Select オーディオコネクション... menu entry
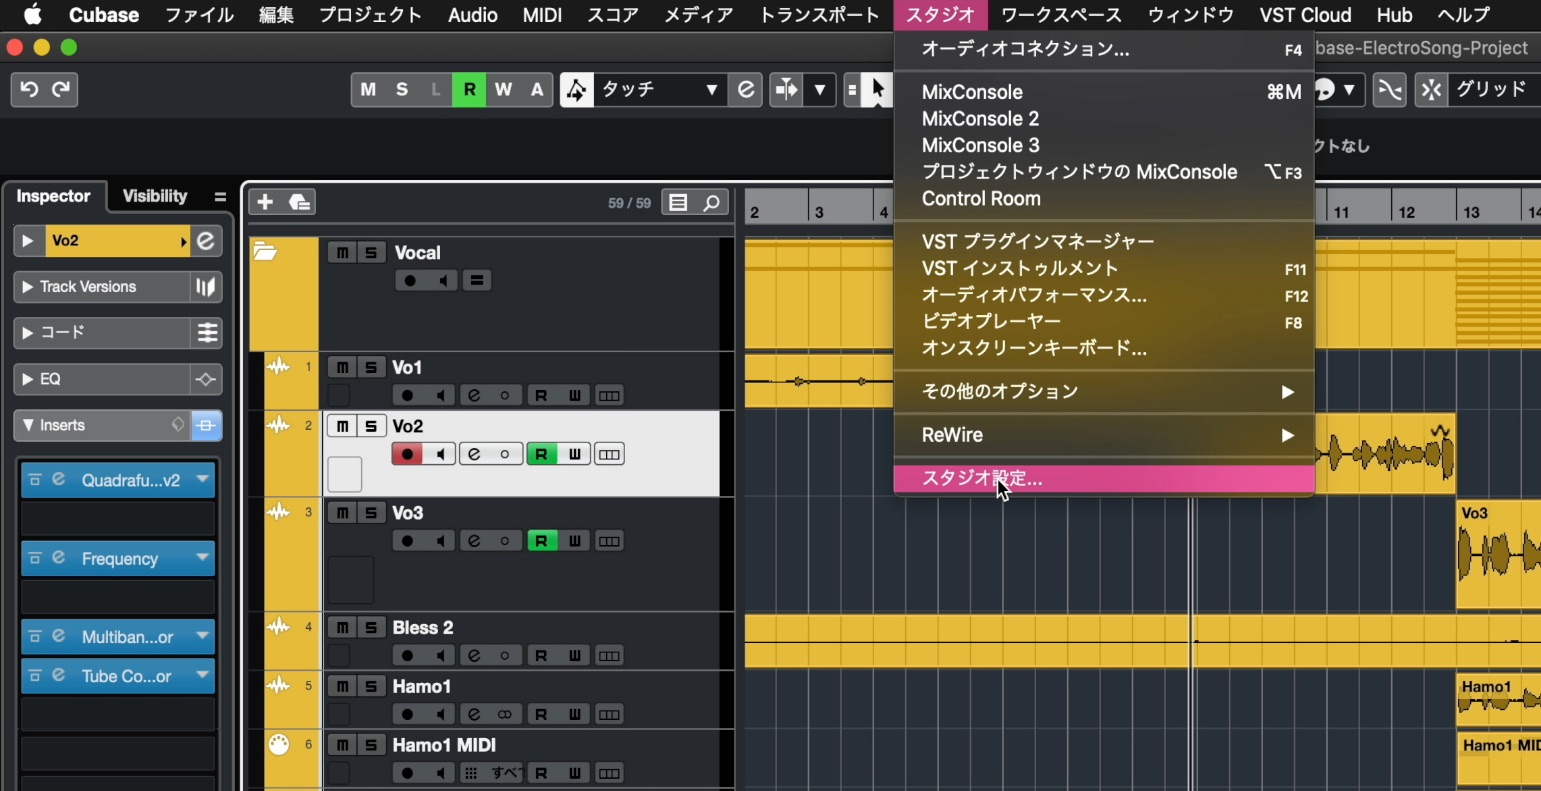The width and height of the screenshot is (1541, 791). [x=1103, y=49]
